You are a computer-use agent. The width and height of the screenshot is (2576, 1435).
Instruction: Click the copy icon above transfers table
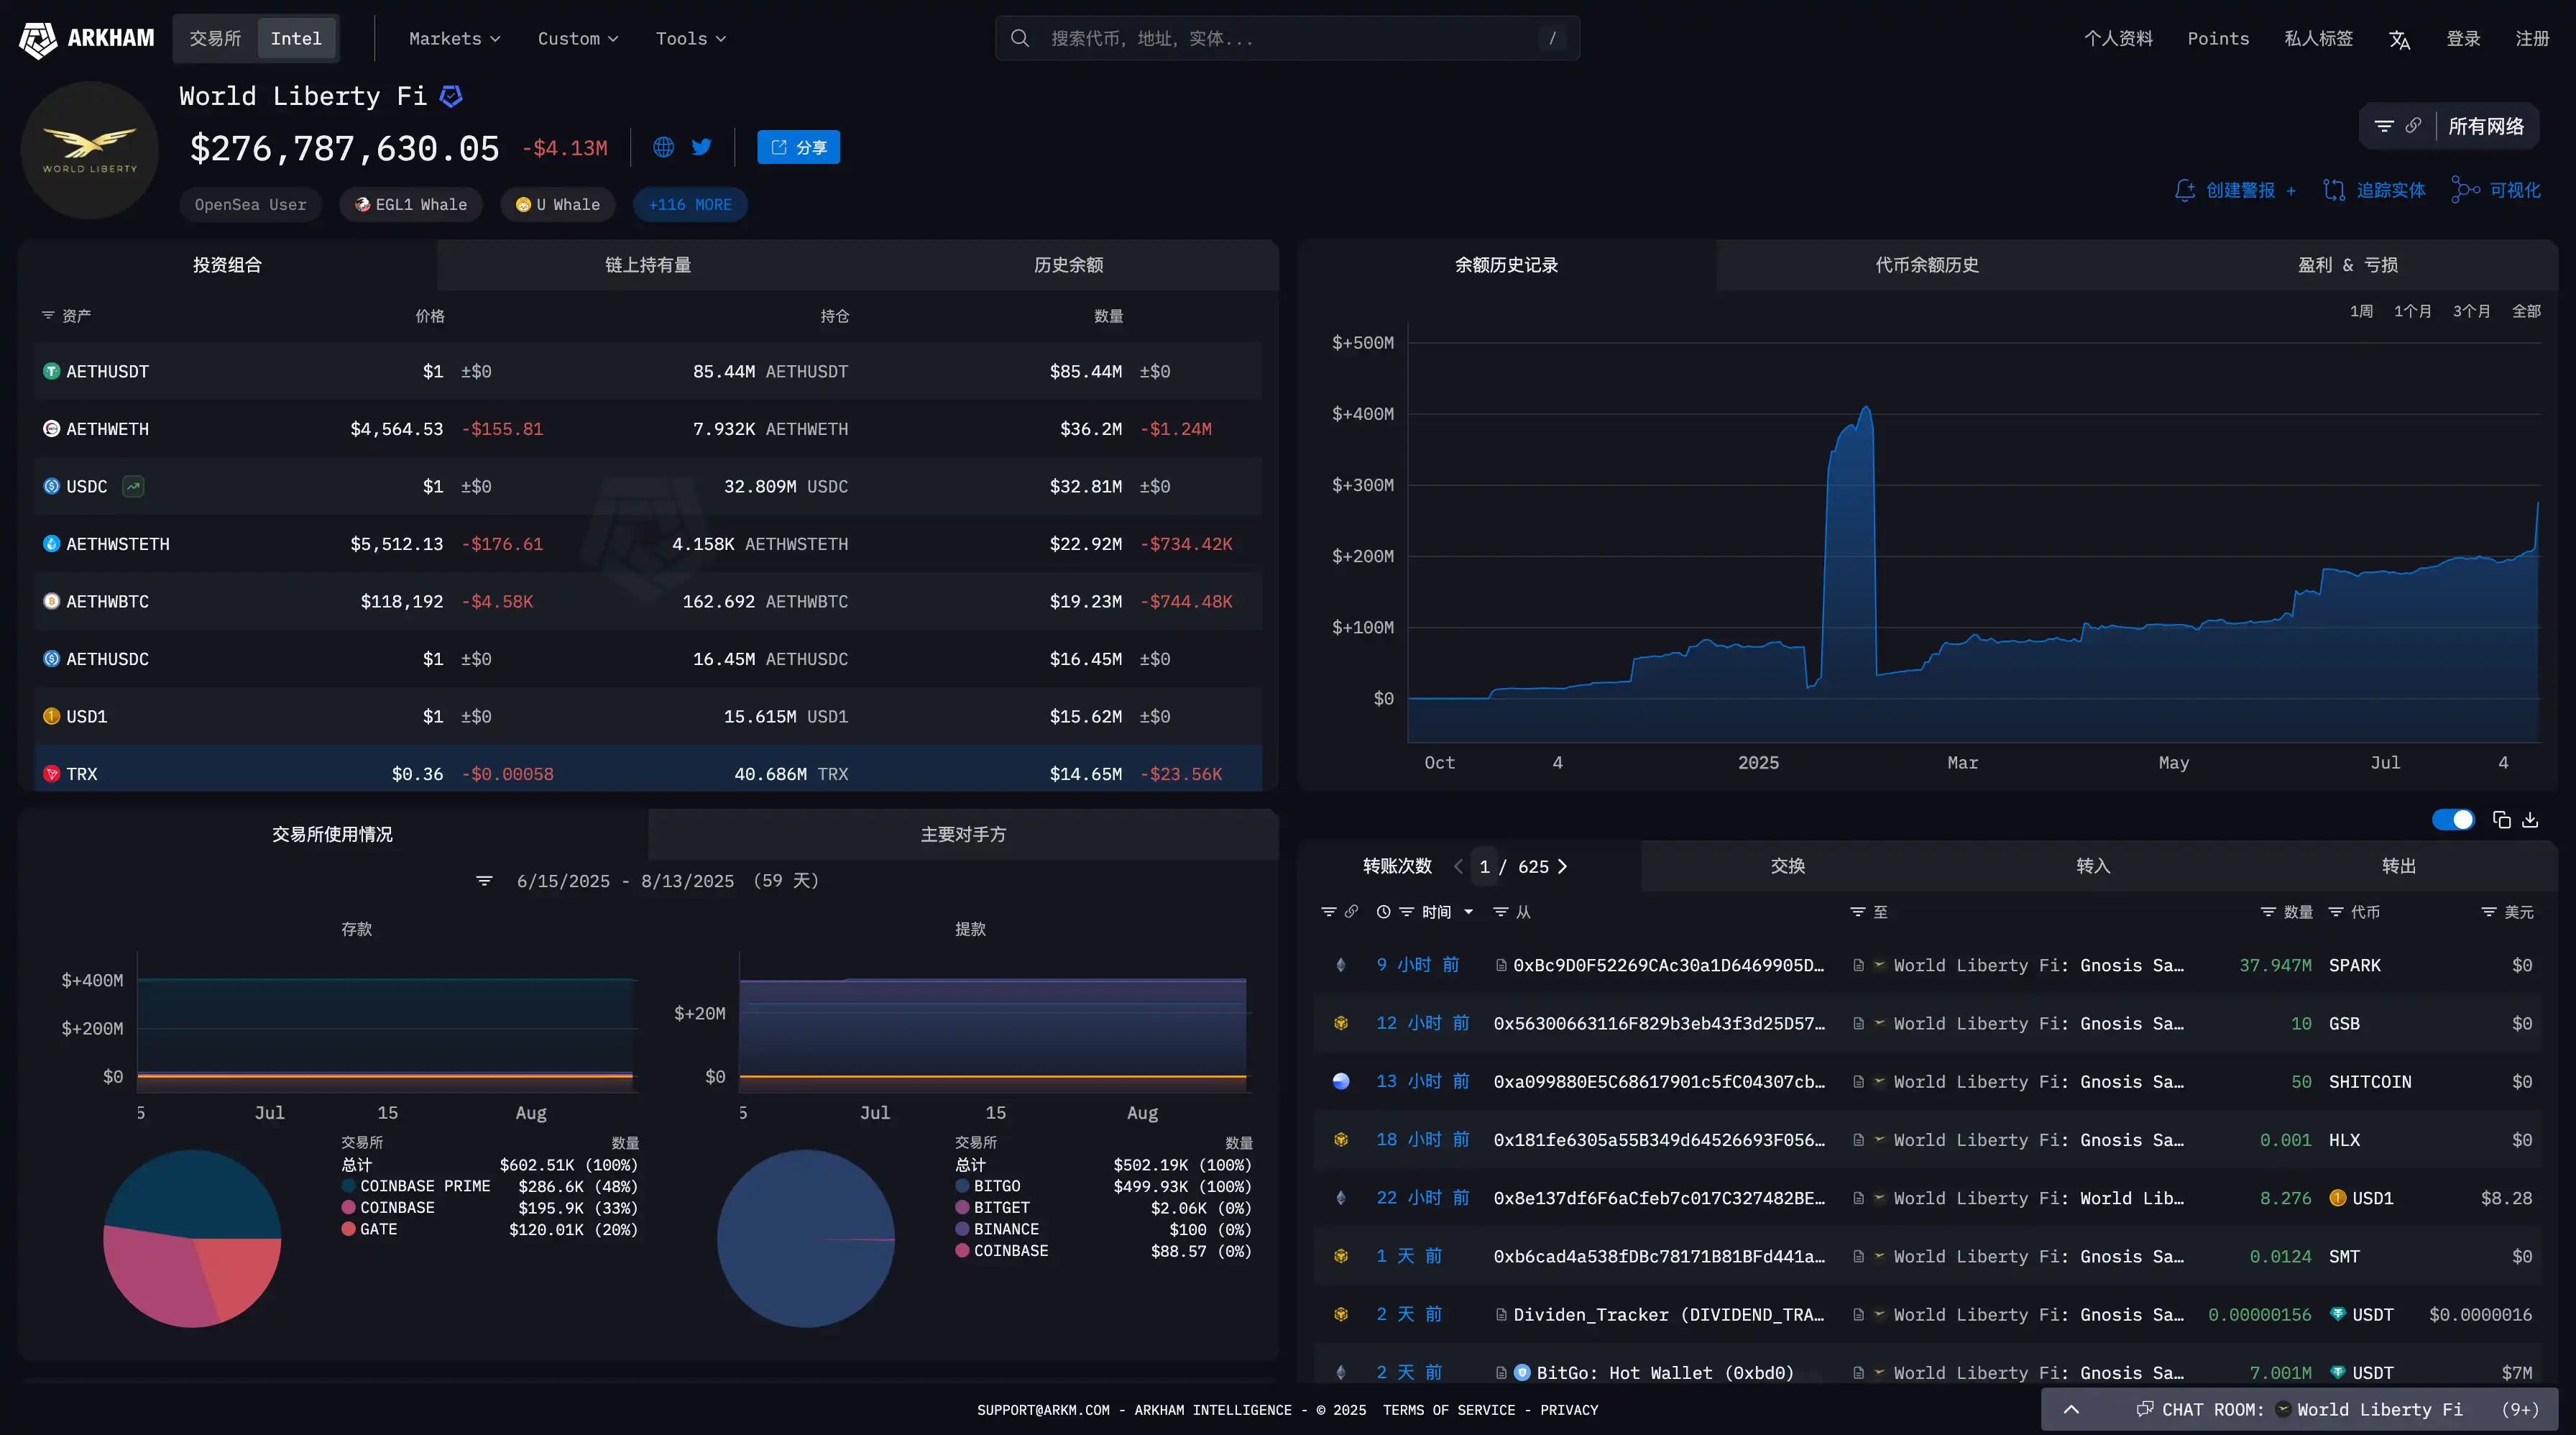pos(2502,820)
